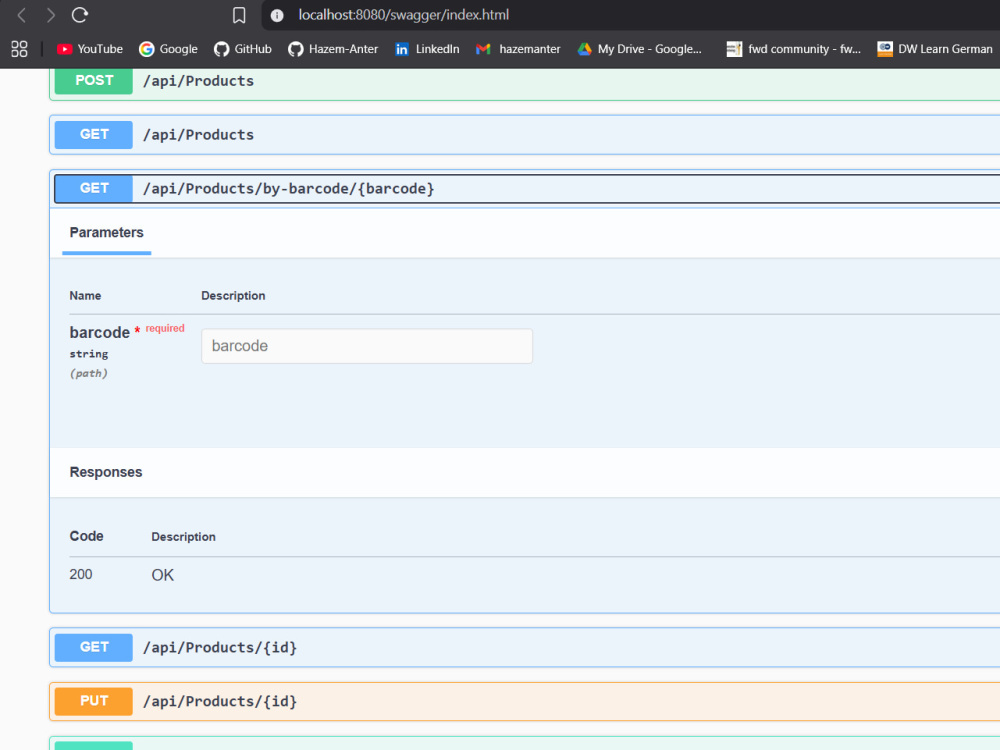The width and height of the screenshot is (1000, 750).
Task: Click the barcode input field
Action: (367, 346)
